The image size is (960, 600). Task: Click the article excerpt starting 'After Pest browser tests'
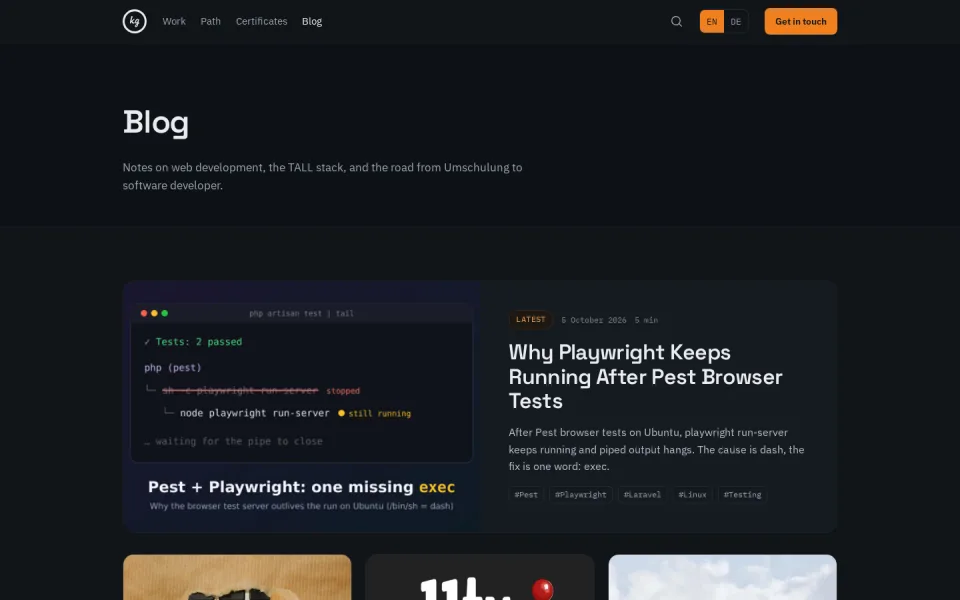coord(656,449)
